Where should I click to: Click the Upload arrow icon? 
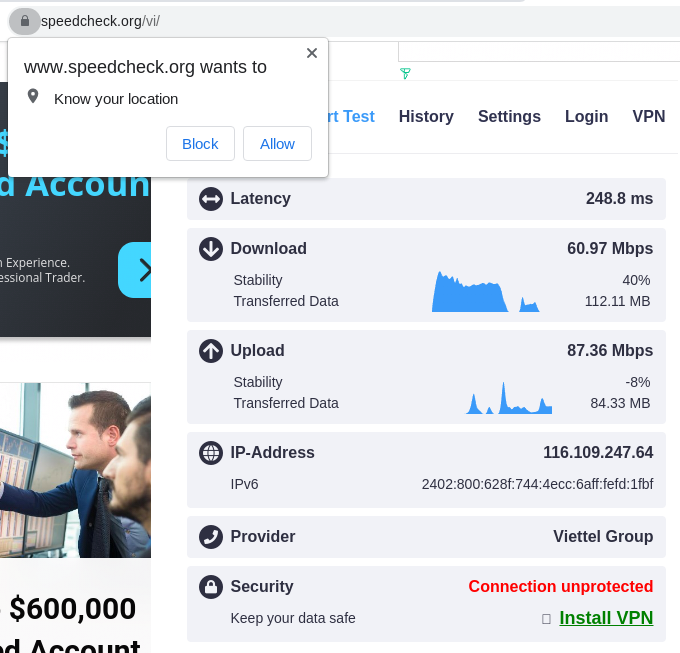(x=210, y=351)
